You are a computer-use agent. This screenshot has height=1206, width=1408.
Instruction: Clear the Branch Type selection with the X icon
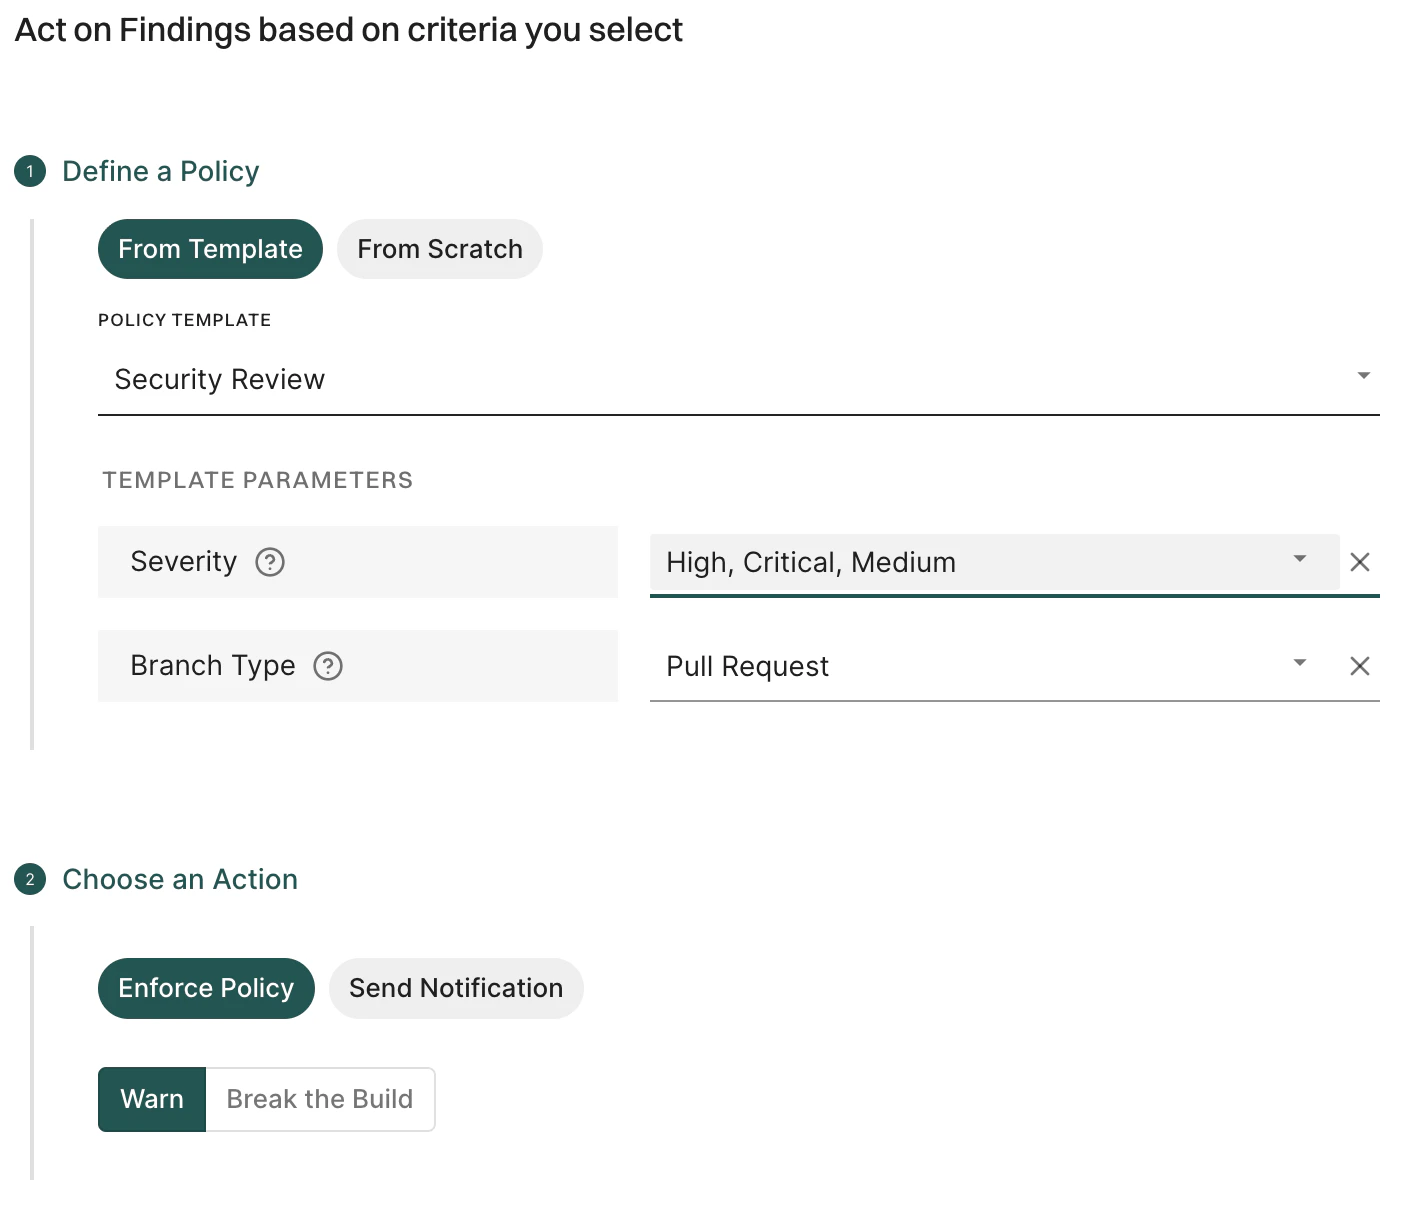(1360, 665)
